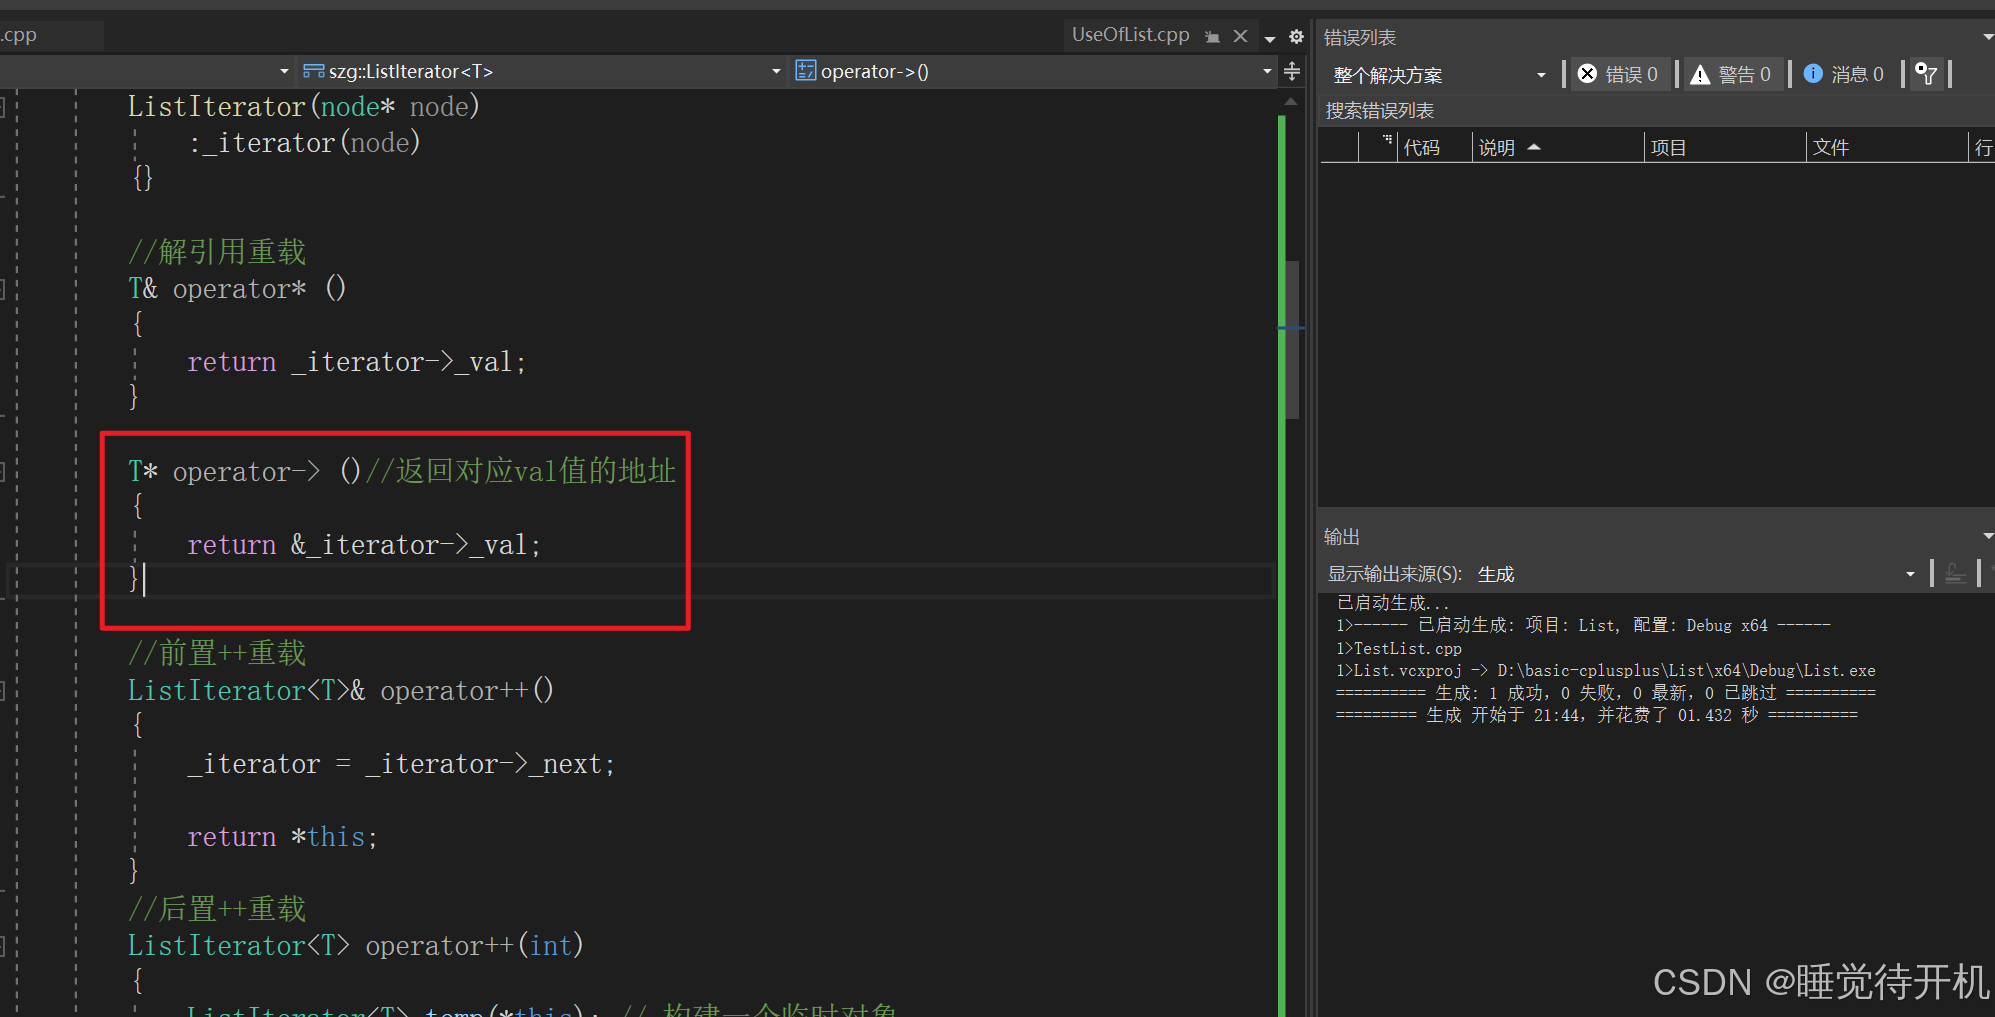Click the code line return _iterator->_val;
Viewport: 1995px width, 1017px height.
pyautogui.click(x=356, y=362)
